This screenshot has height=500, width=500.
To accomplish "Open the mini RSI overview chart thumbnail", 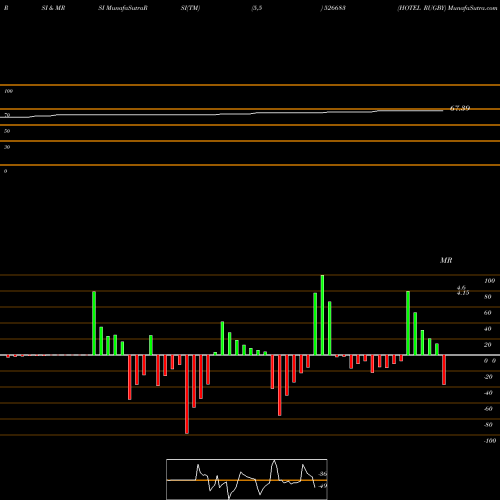I will coord(247,479).
